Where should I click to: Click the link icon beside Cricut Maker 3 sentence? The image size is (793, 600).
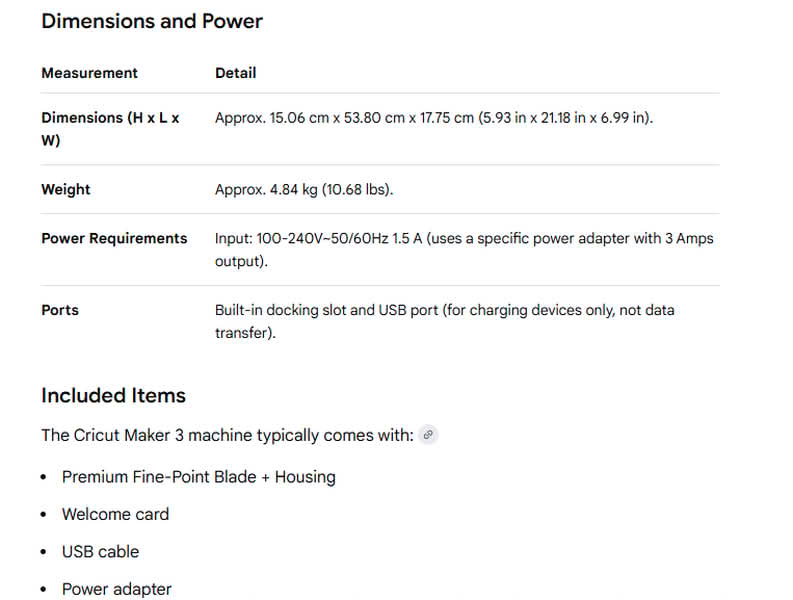[428, 435]
